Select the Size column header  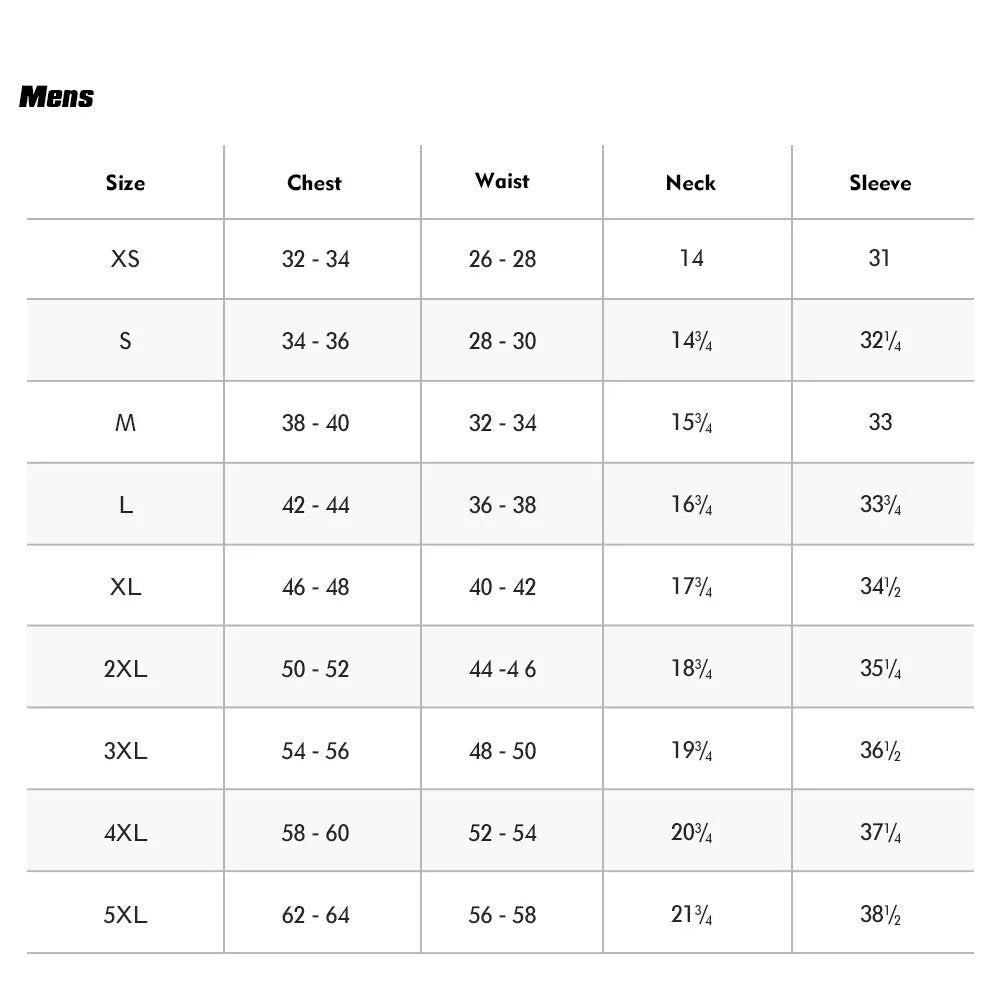[125, 183]
